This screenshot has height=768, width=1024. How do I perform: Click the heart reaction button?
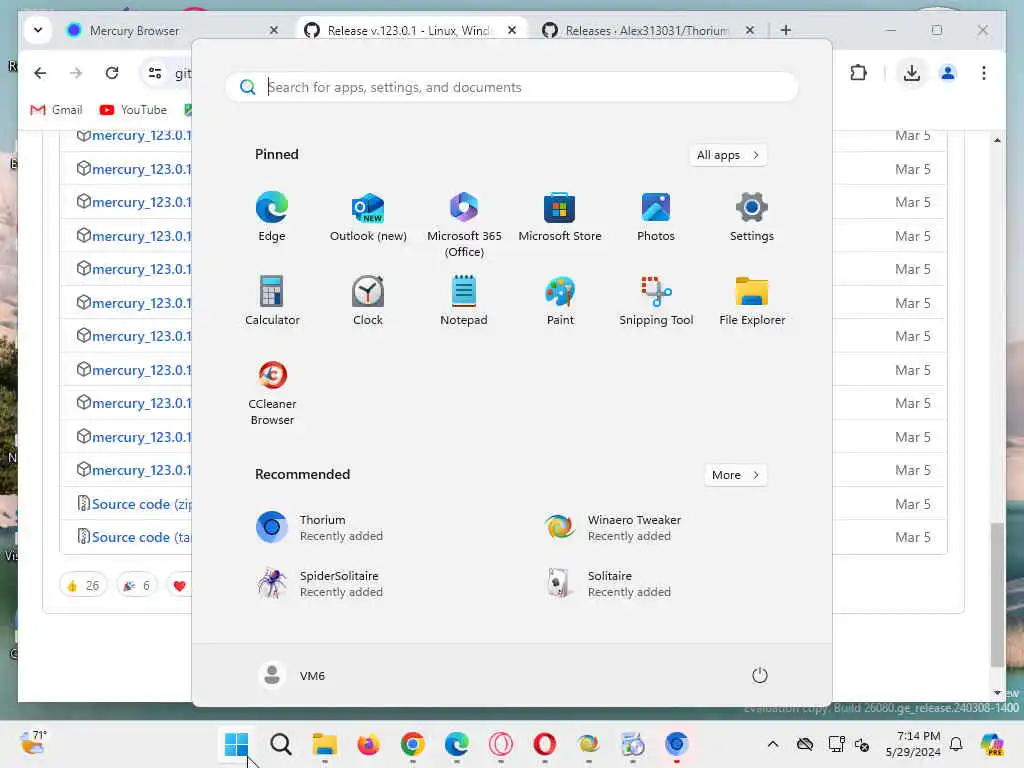pyautogui.click(x=179, y=586)
